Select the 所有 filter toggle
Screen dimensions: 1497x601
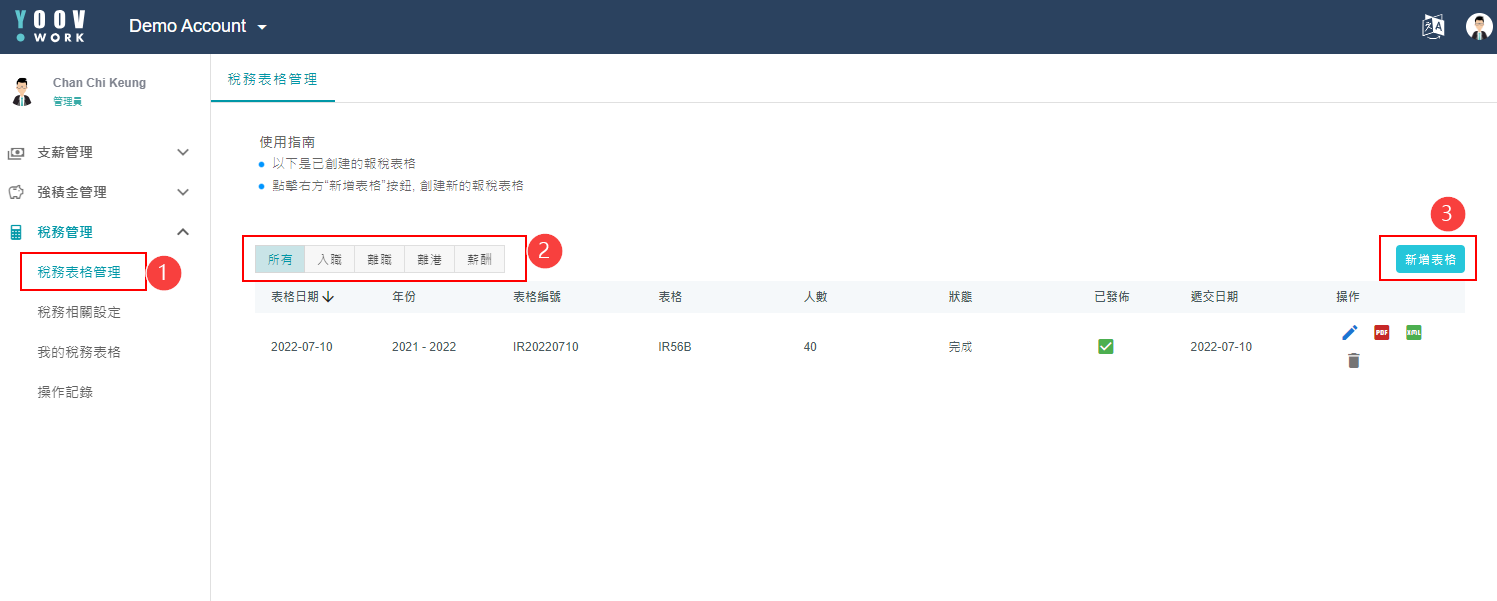(x=280, y=259)
